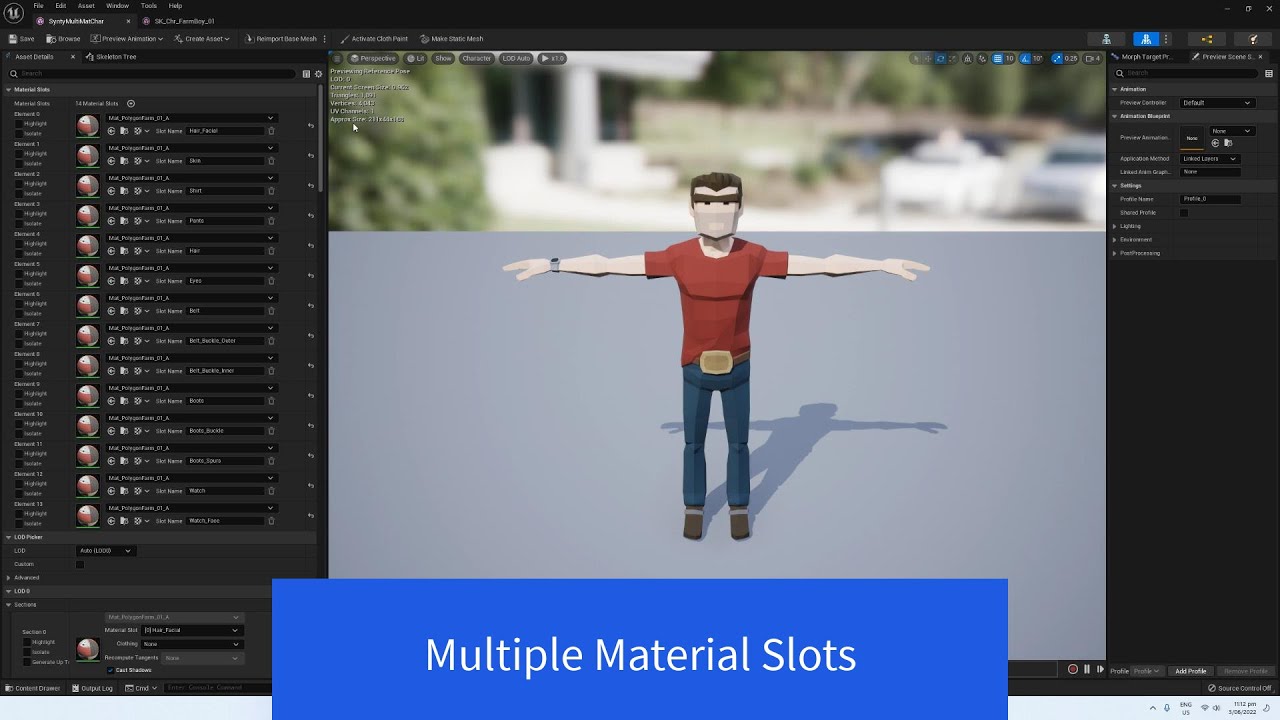Image resolution: width=1280 pixels, height=720 pixels.
Task: Open Preview Scene table view options icon
Action: point(1269,73)
